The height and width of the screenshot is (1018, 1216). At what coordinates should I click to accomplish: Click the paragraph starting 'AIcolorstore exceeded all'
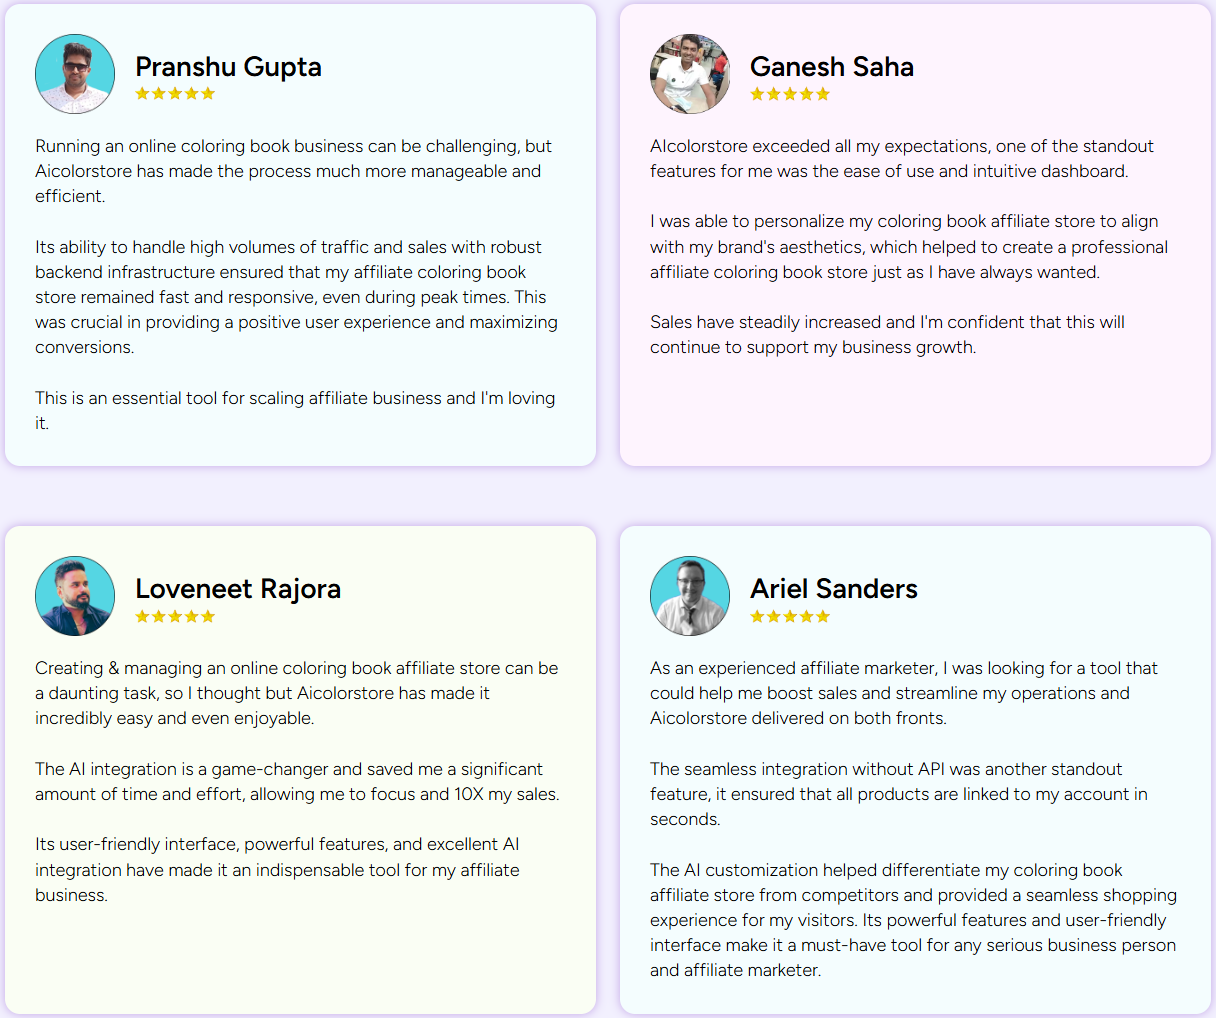[x=901, y=159]
